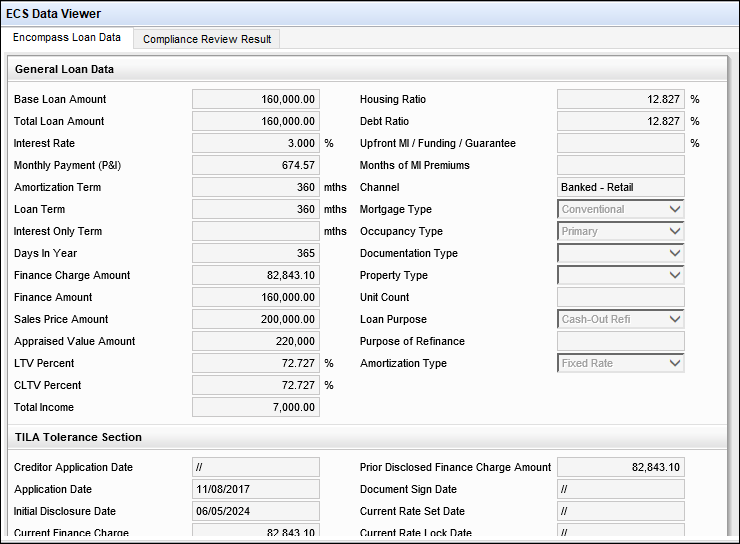Click the empty Interest Only Term field
740x544 pixels.
256,231
